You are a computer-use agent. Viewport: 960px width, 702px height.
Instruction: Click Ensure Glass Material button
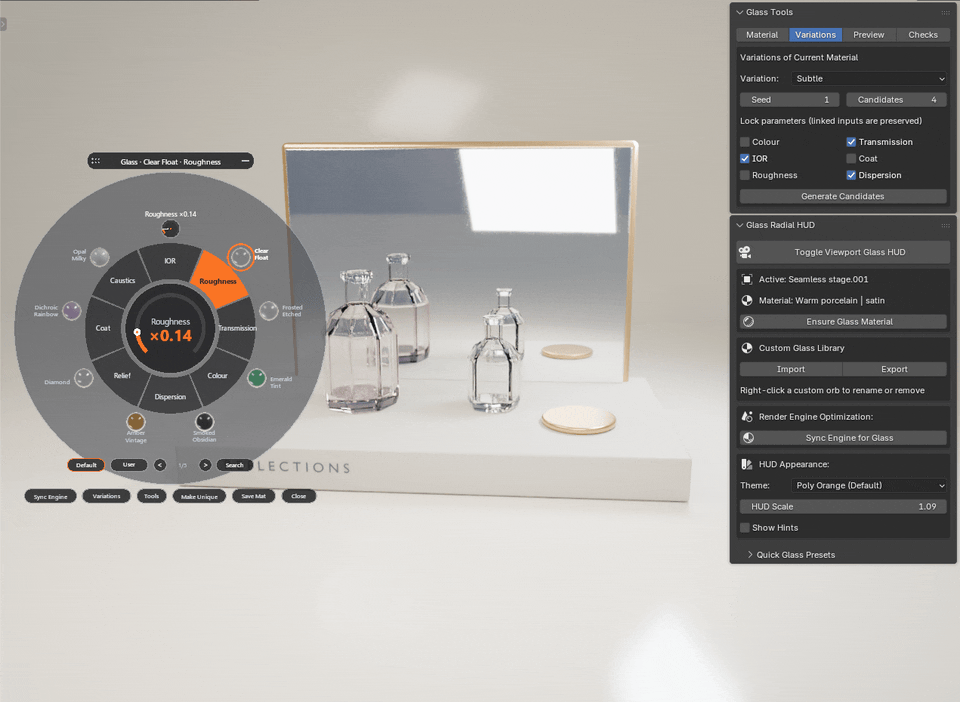tap(842, 321)
